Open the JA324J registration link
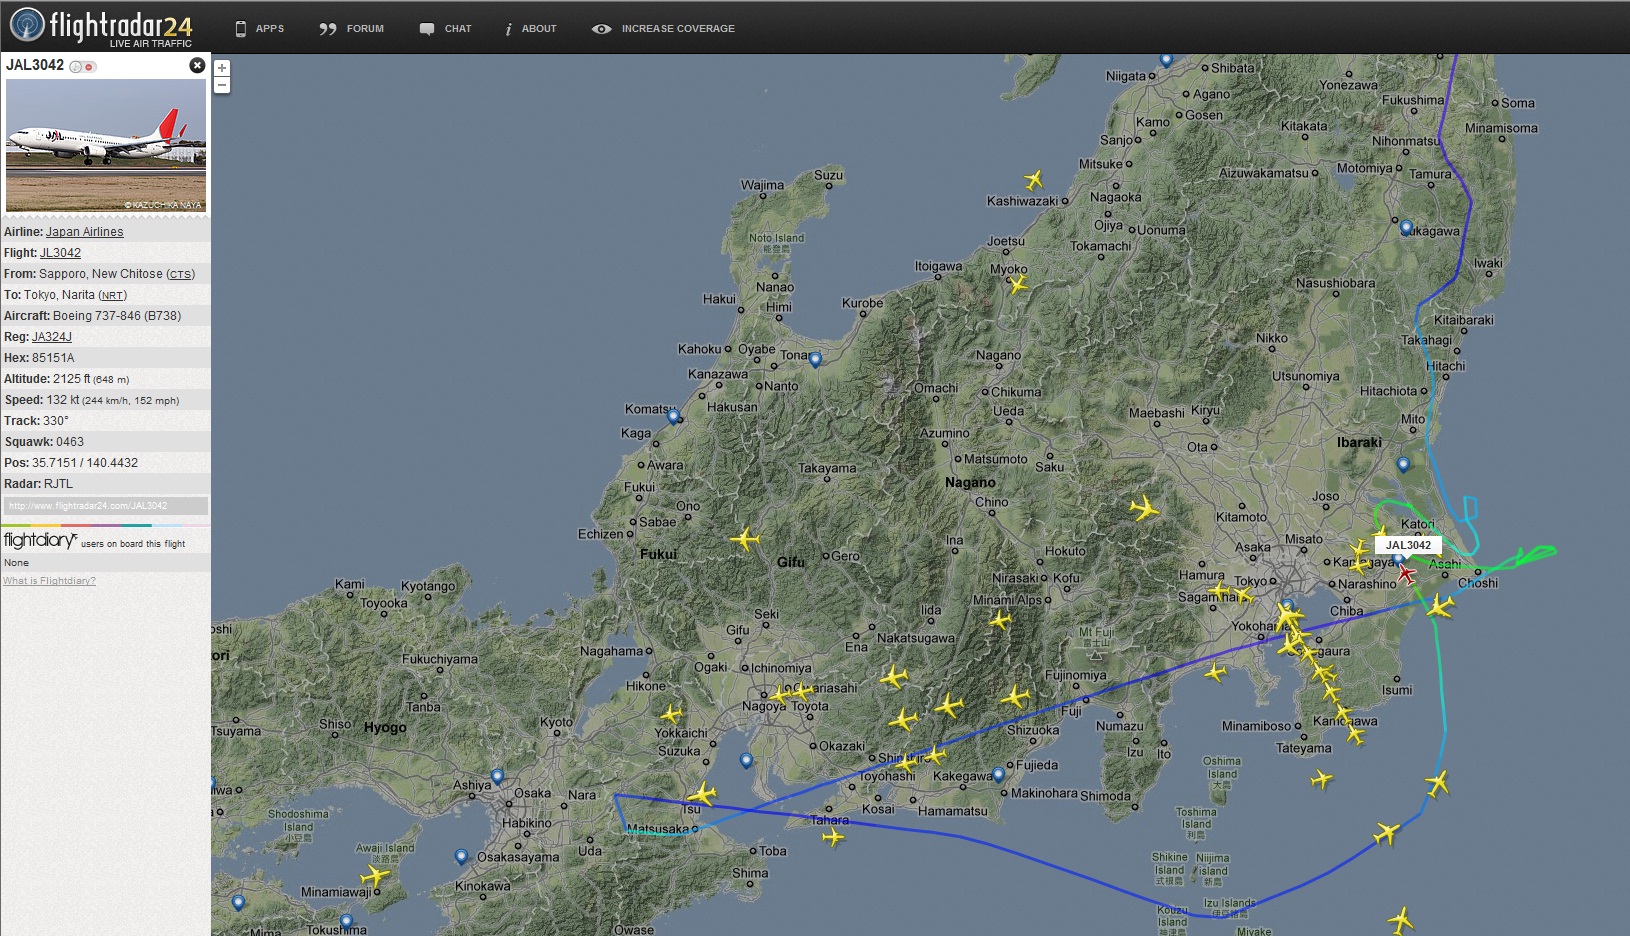The image size is (1630, 936). [x=52, y=337]
